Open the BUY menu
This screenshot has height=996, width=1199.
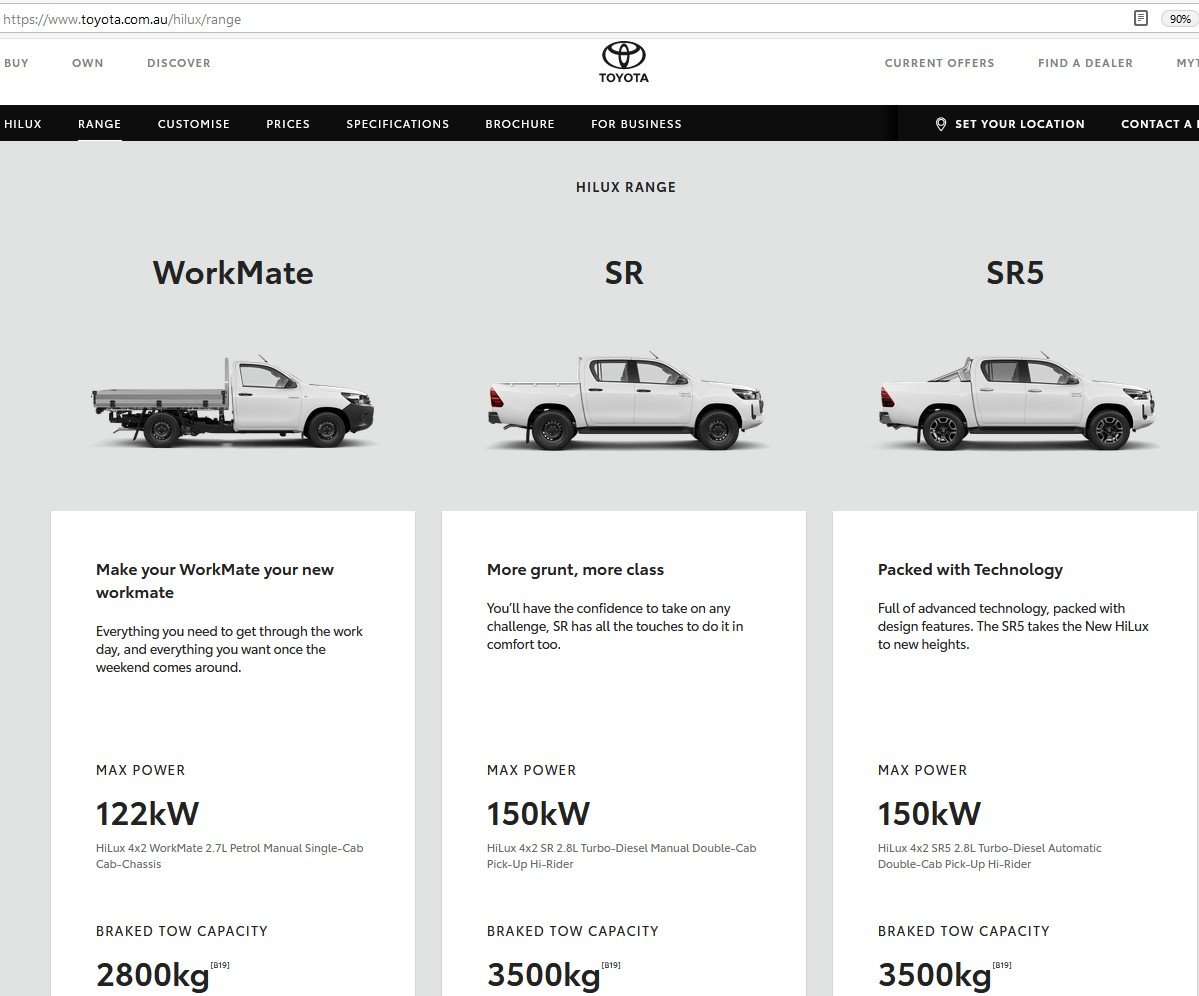tap(16, 63)
